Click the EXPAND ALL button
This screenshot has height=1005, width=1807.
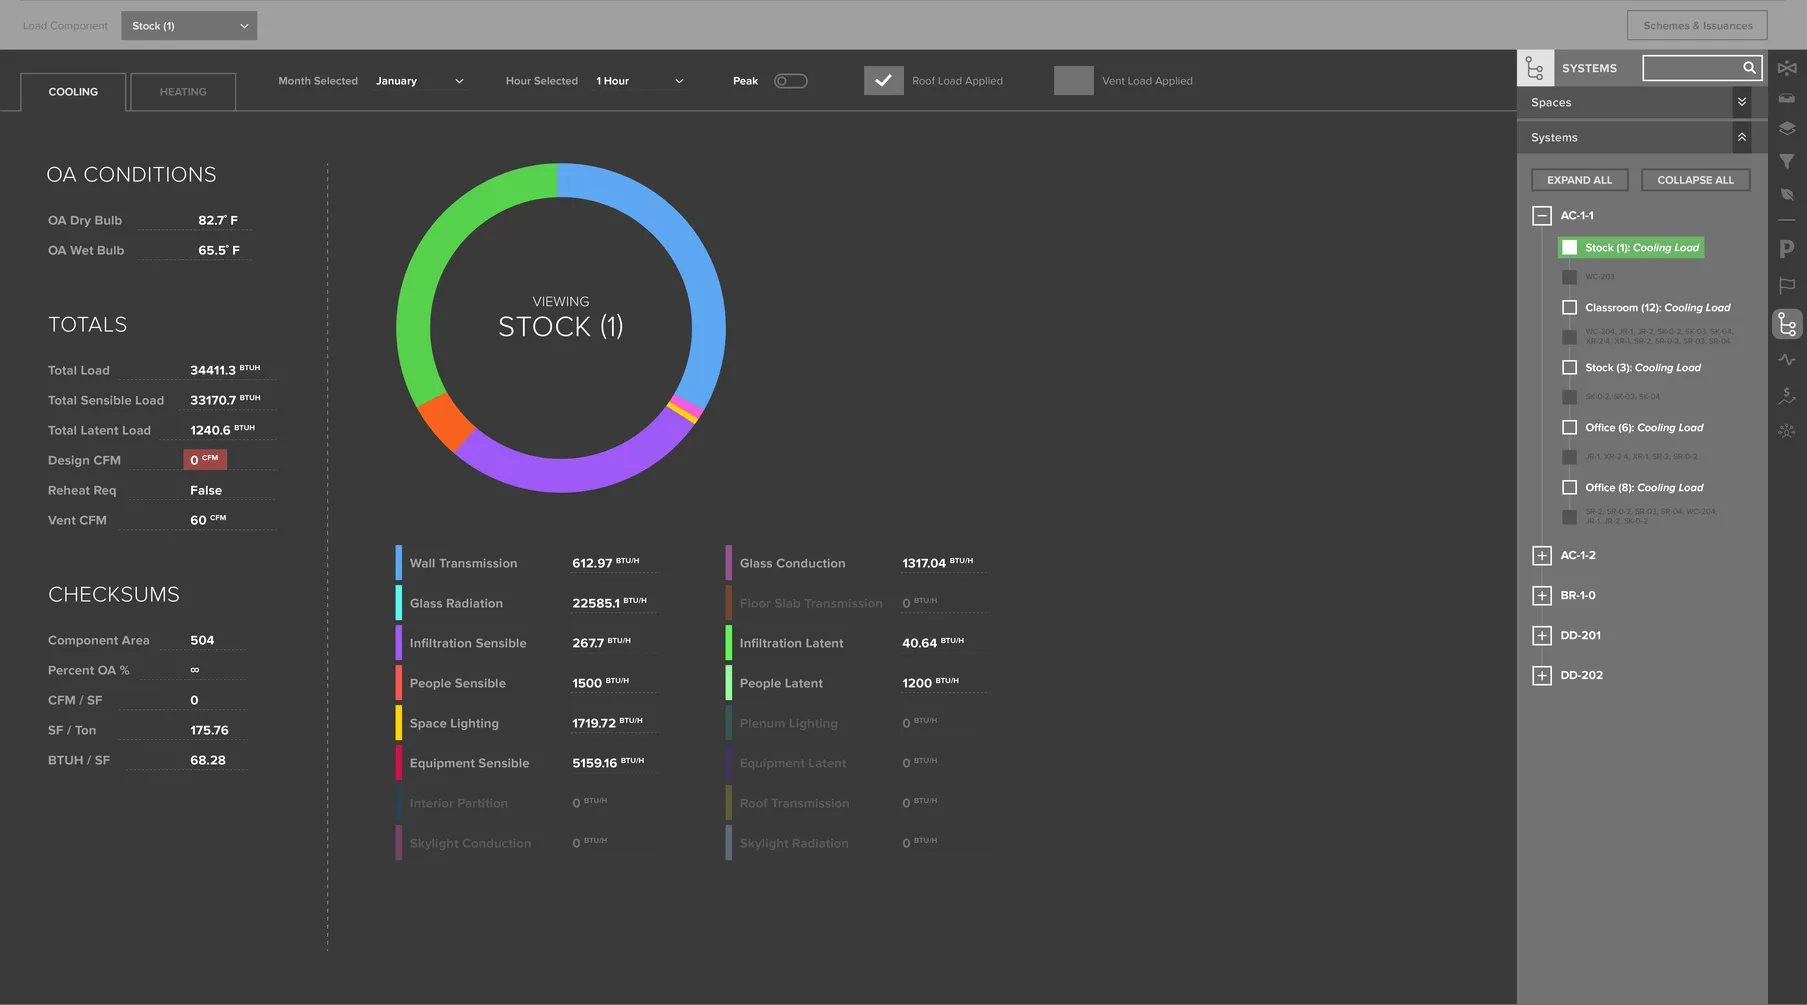(1580, 180)
